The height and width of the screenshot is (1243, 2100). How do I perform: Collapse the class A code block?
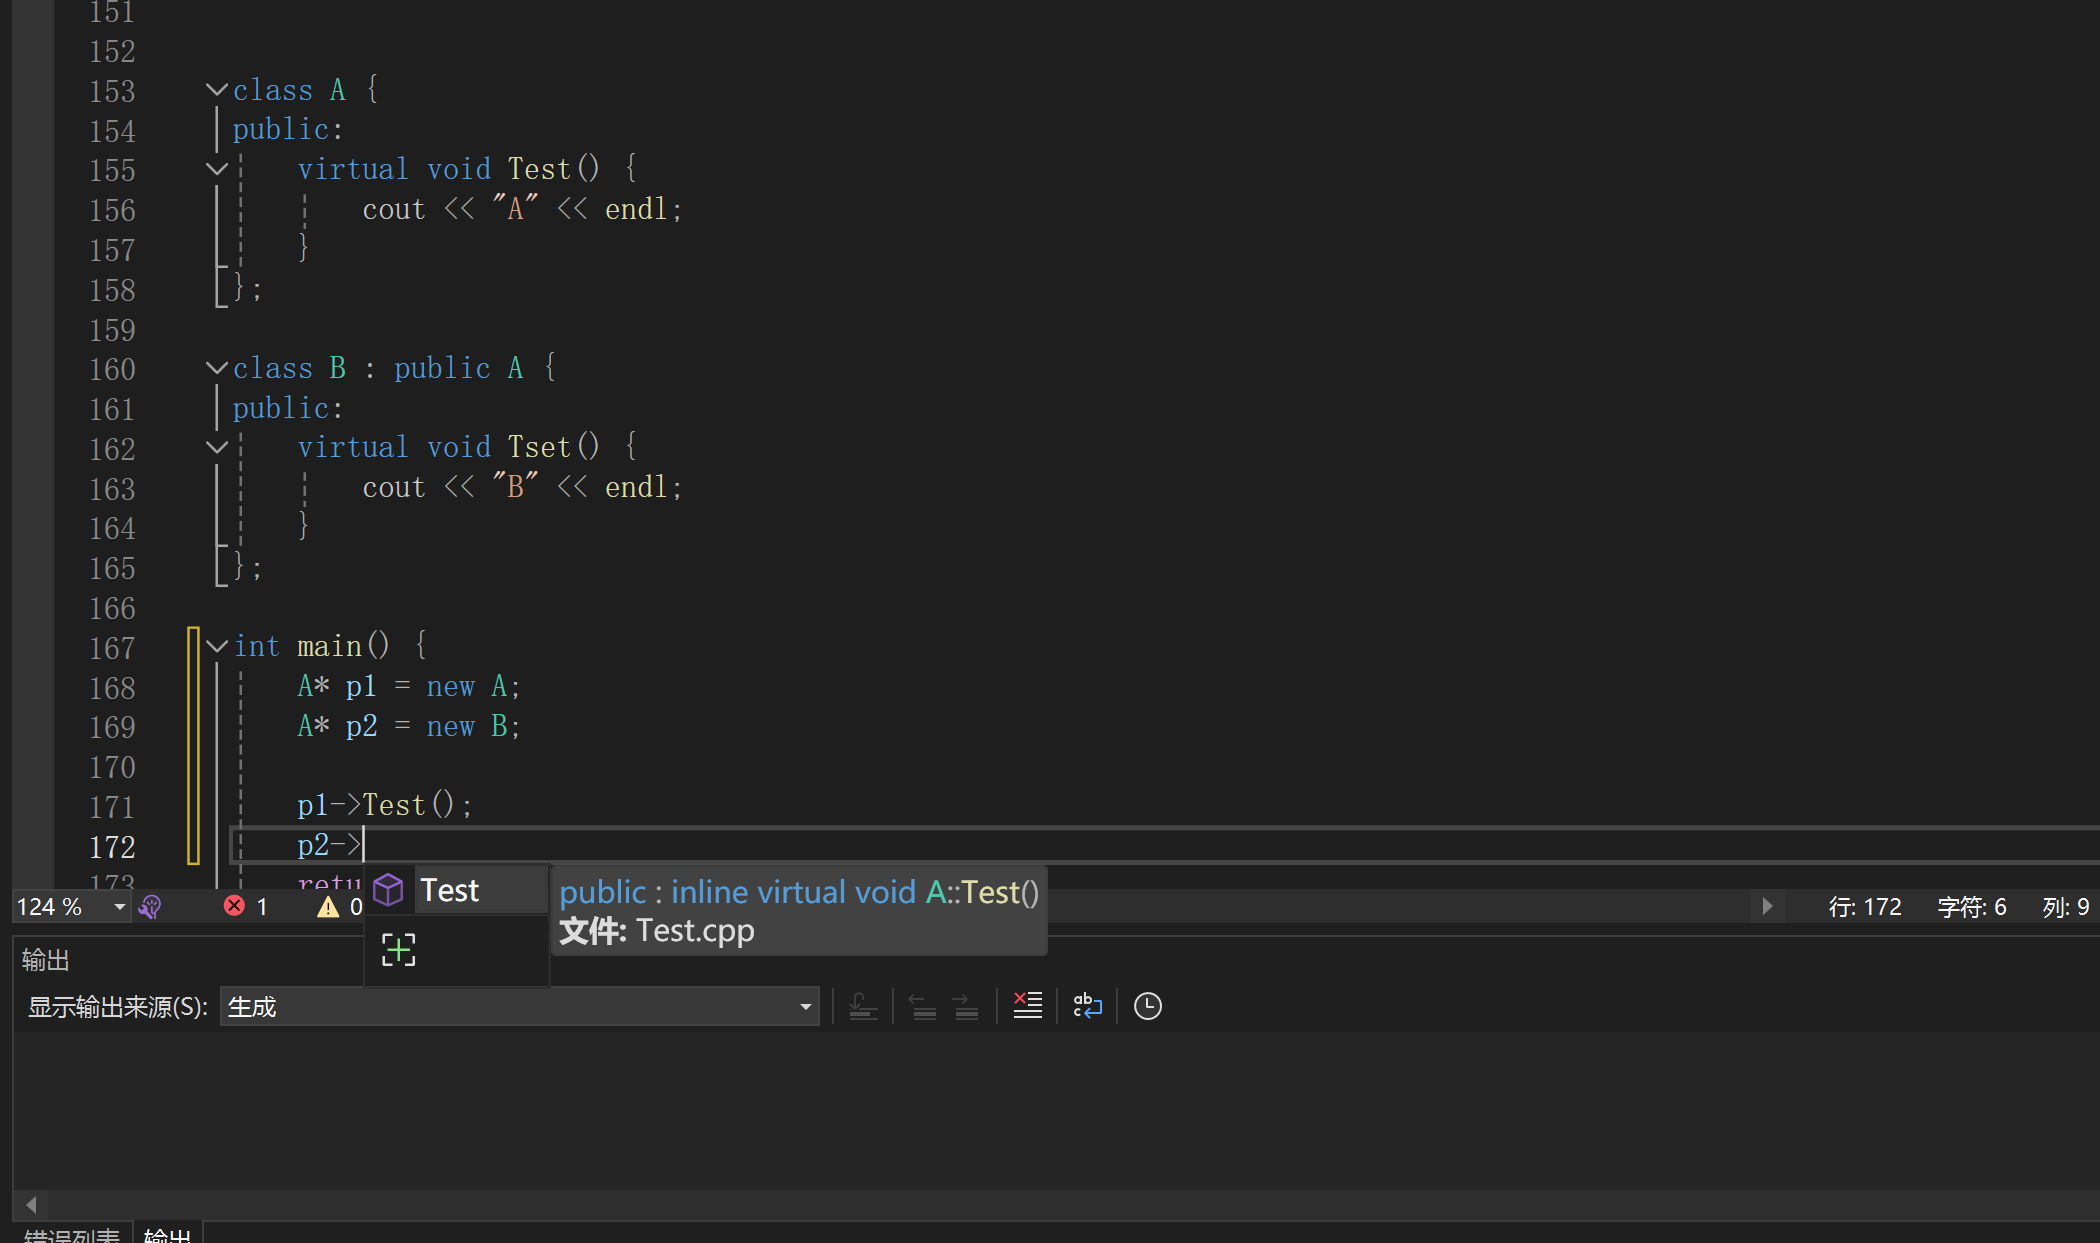(x=216, y=90)
